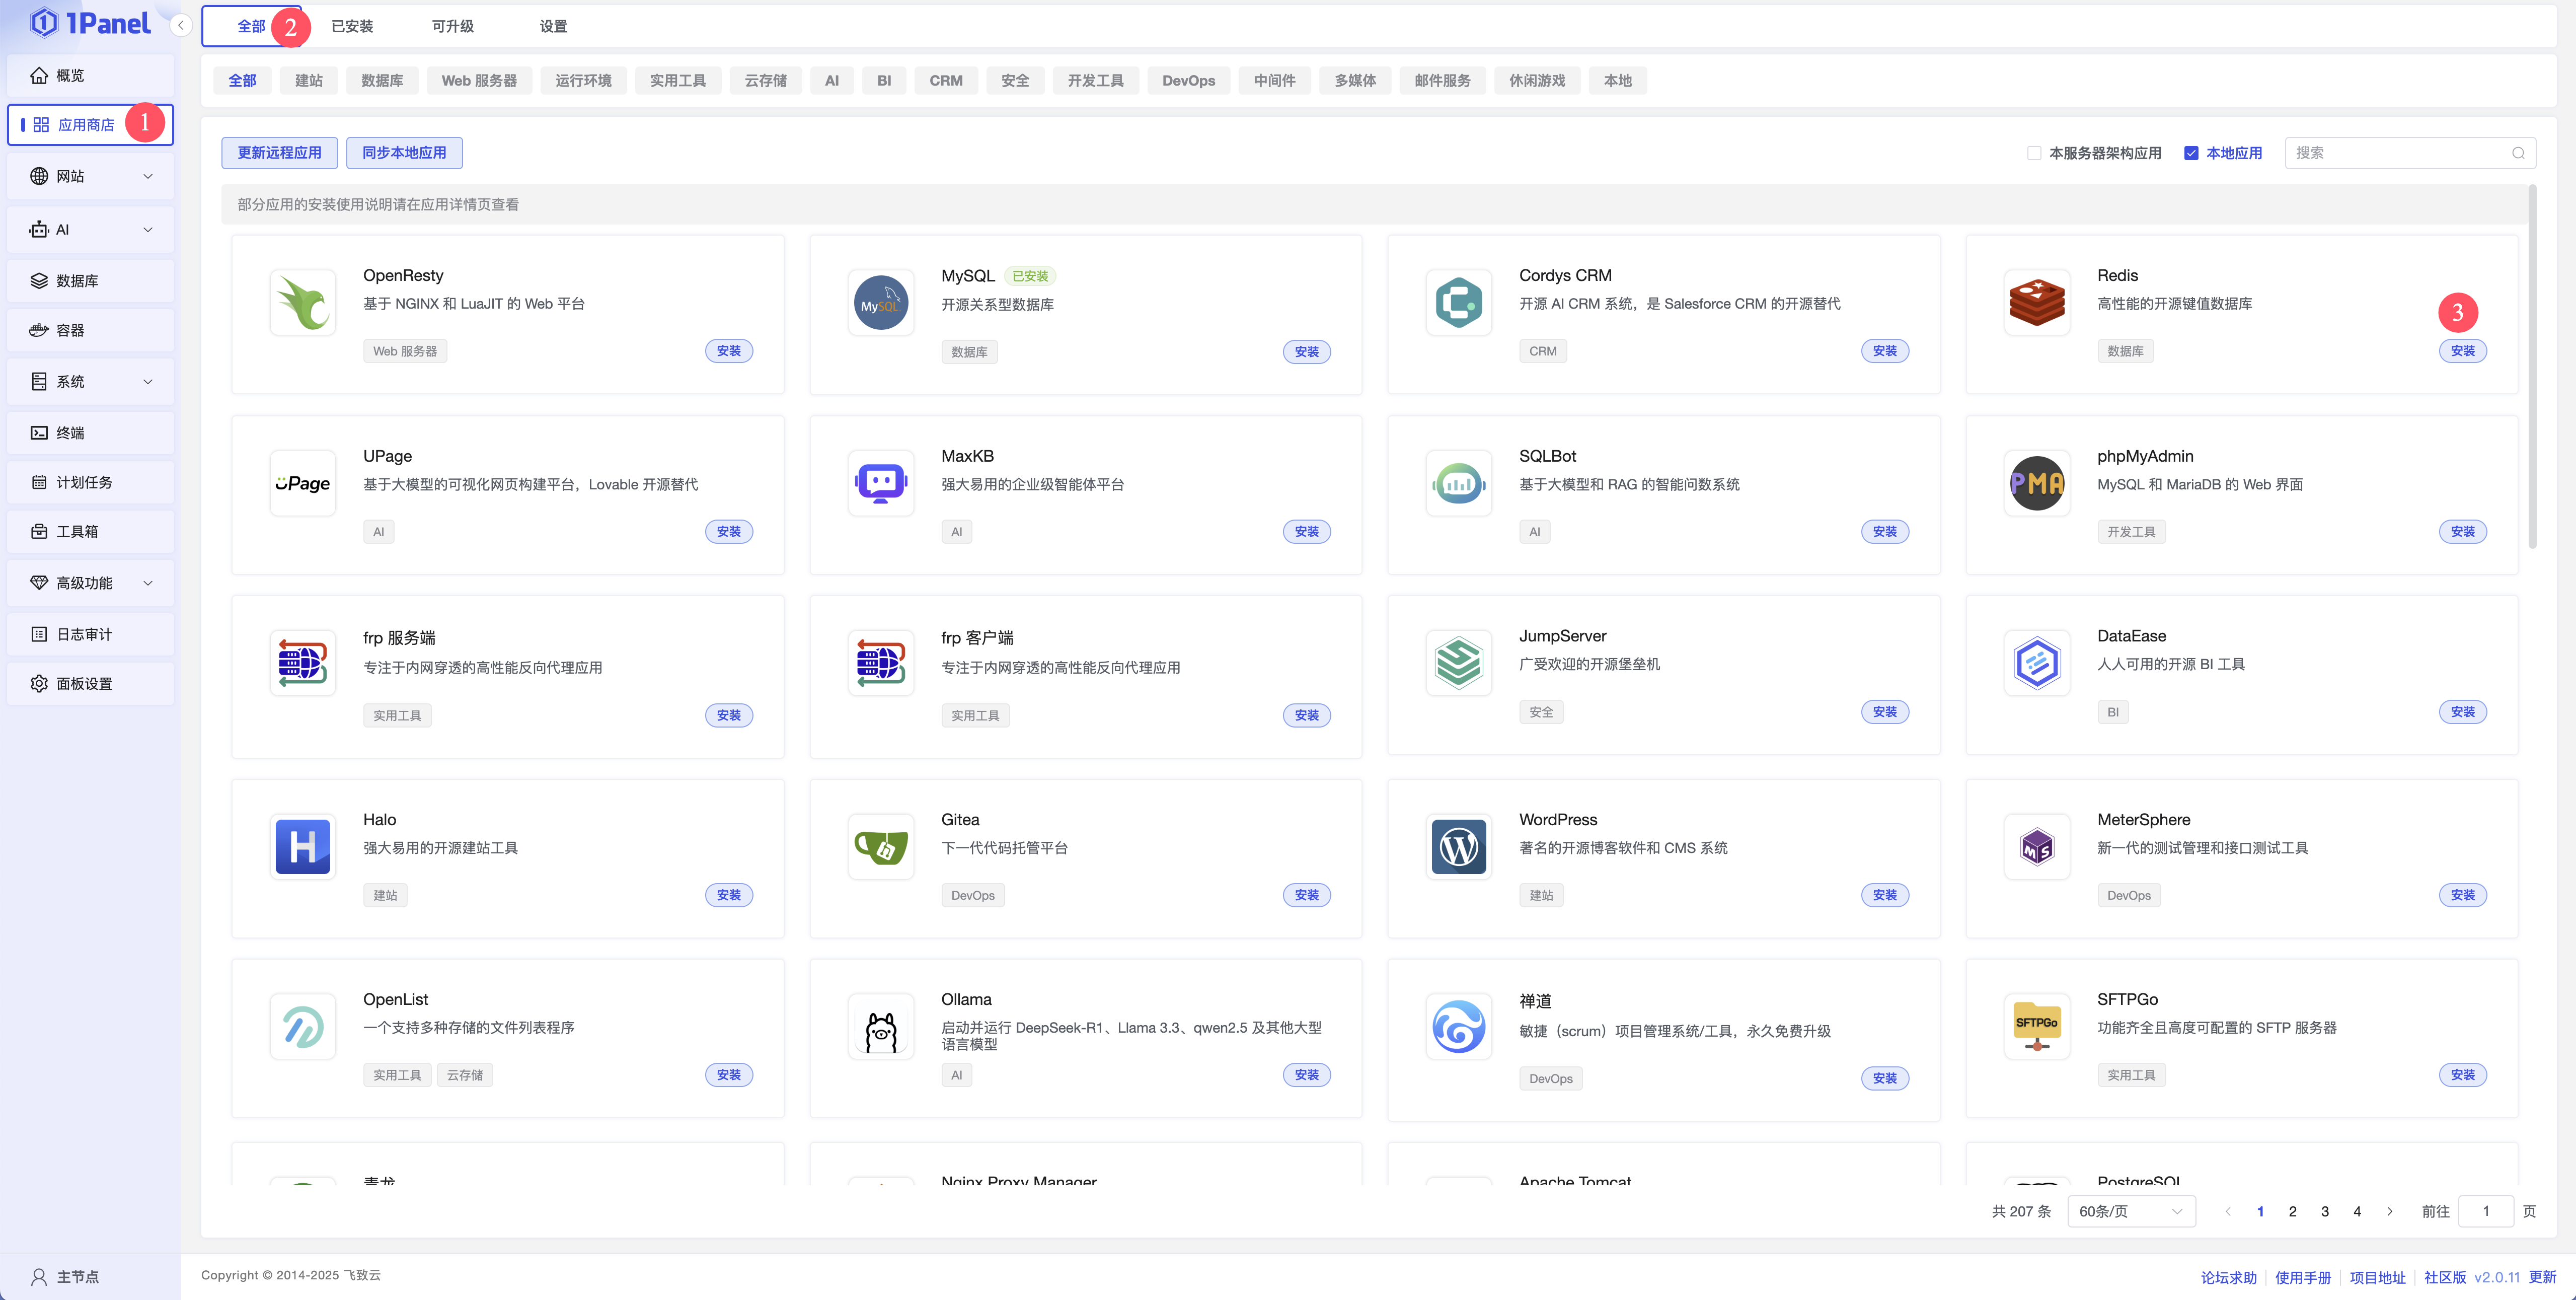Uncheck the 本地应用 checkbox
The height and width of the screenshot is (1300, 2576).
point(2191,153)
